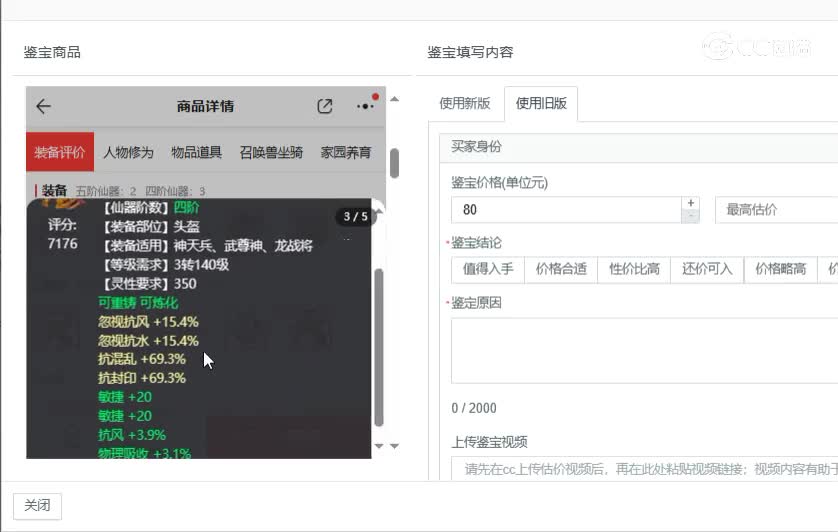Click the 评分: 7176 score text
Screen dimensions: 838x532
(x=63, y=234)
